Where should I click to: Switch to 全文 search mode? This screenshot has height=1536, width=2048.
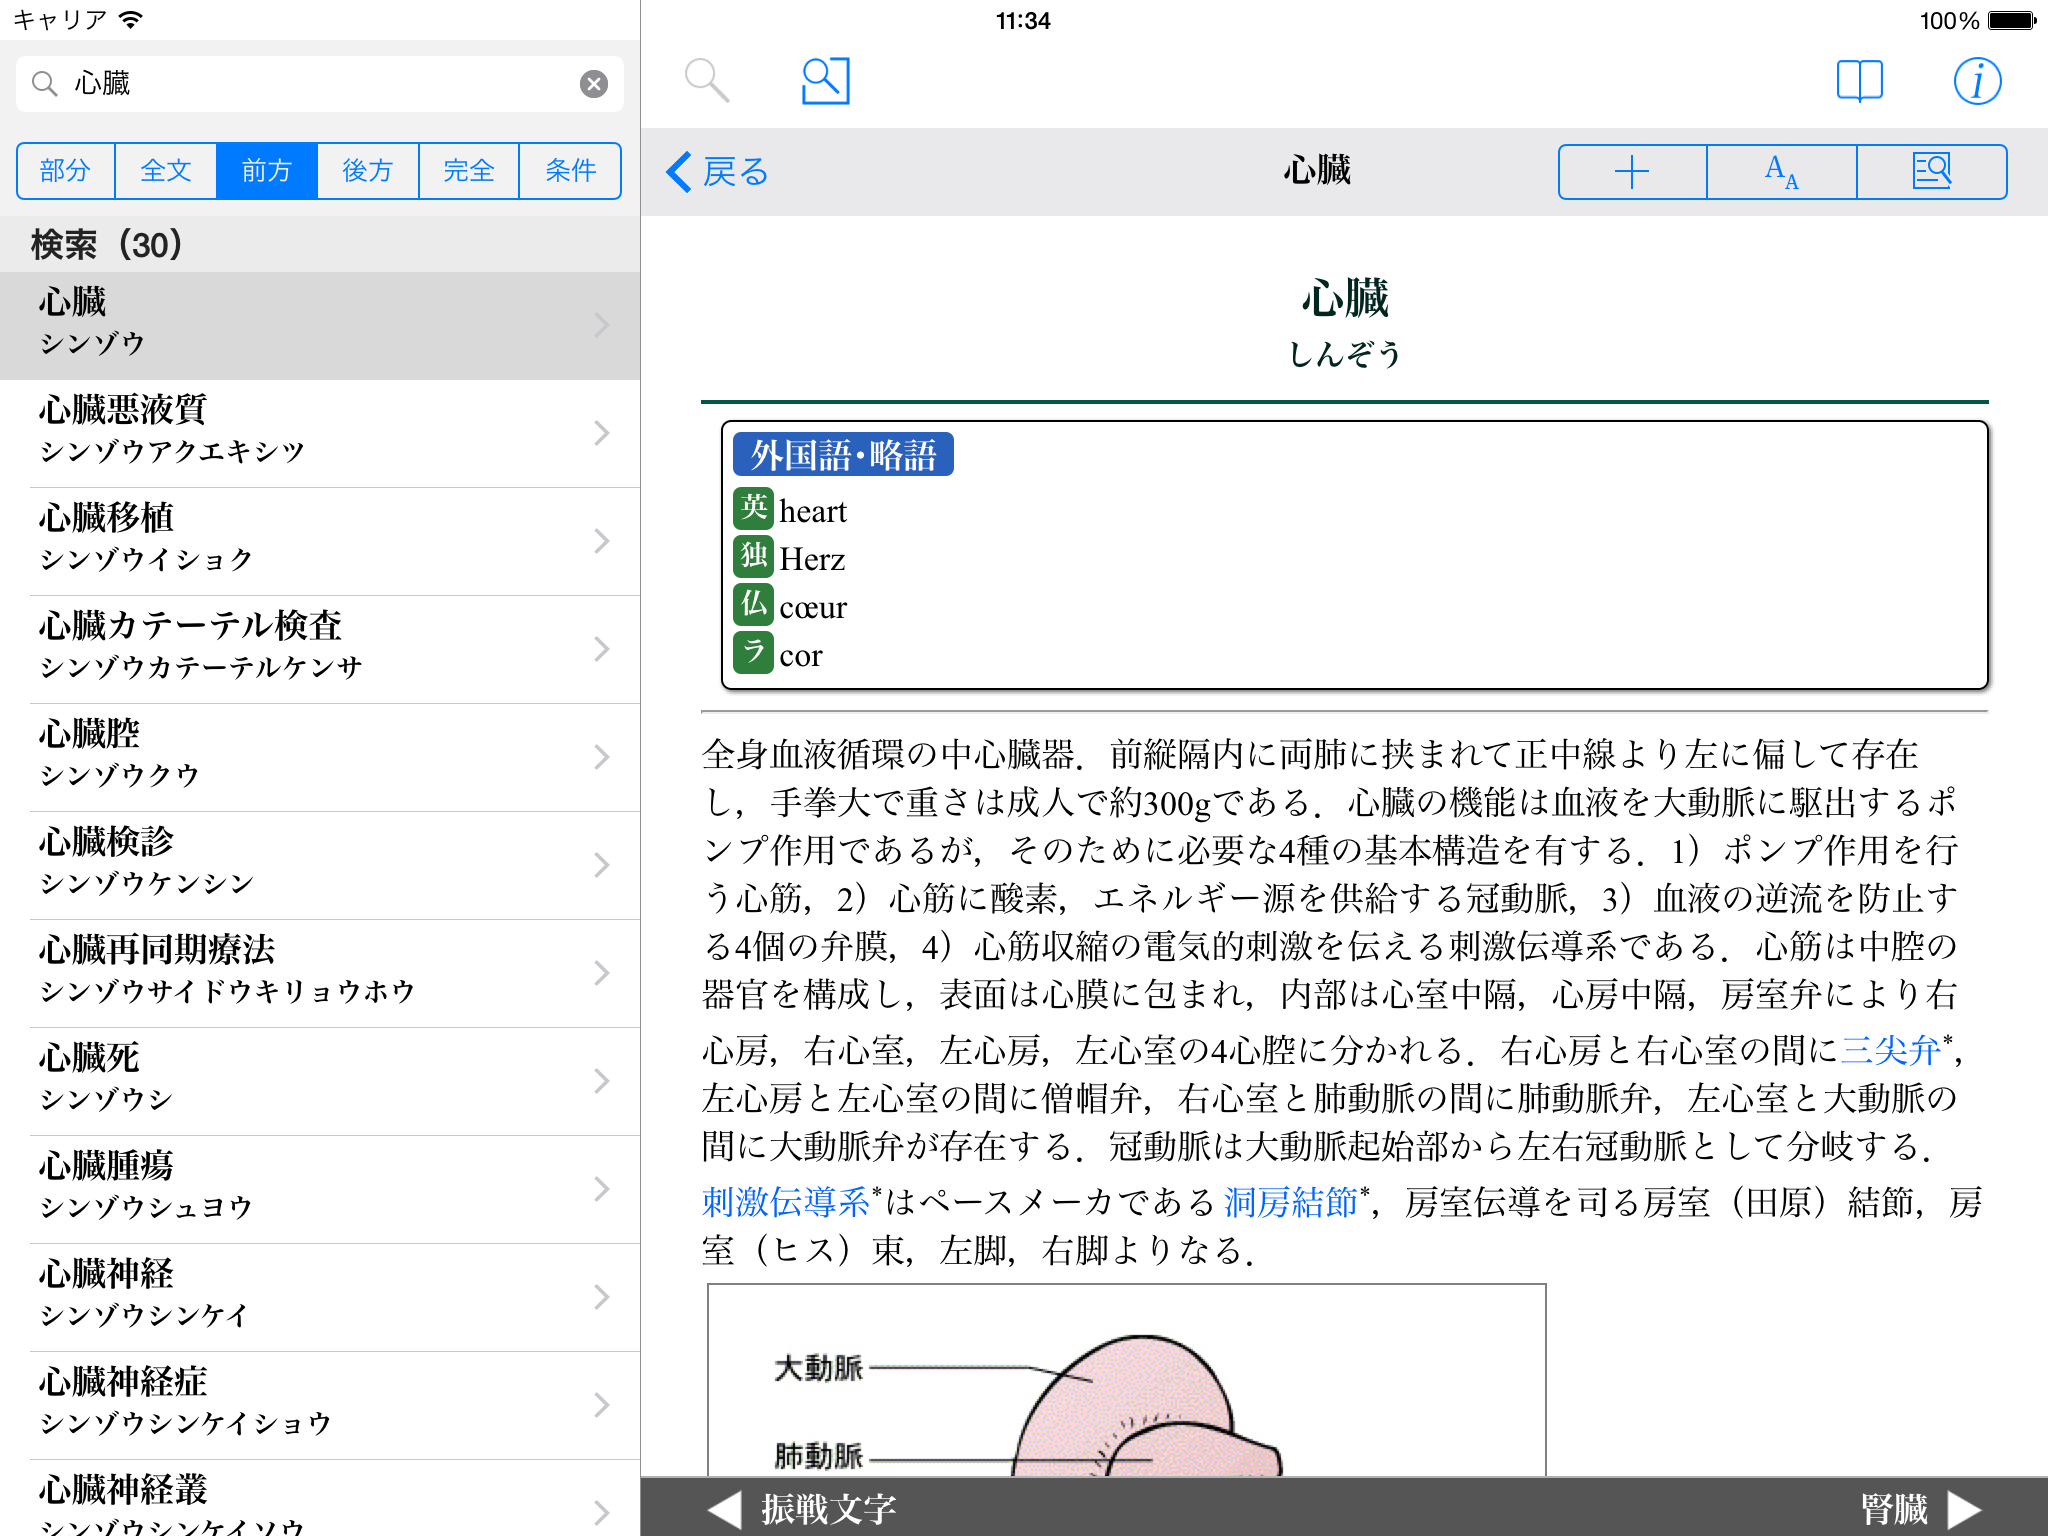(x=166, y=171)
